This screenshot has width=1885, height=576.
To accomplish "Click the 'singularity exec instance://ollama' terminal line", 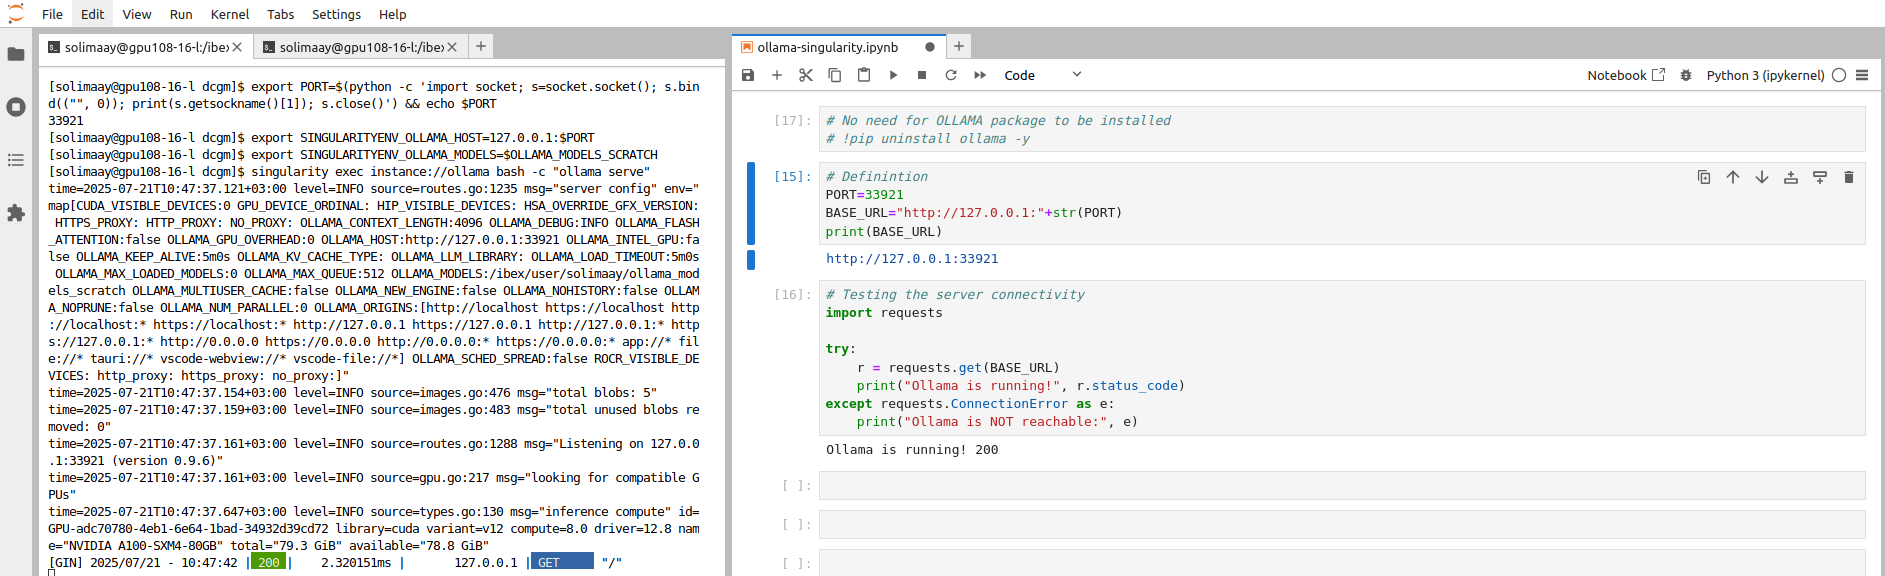I will tap(349, 172).
